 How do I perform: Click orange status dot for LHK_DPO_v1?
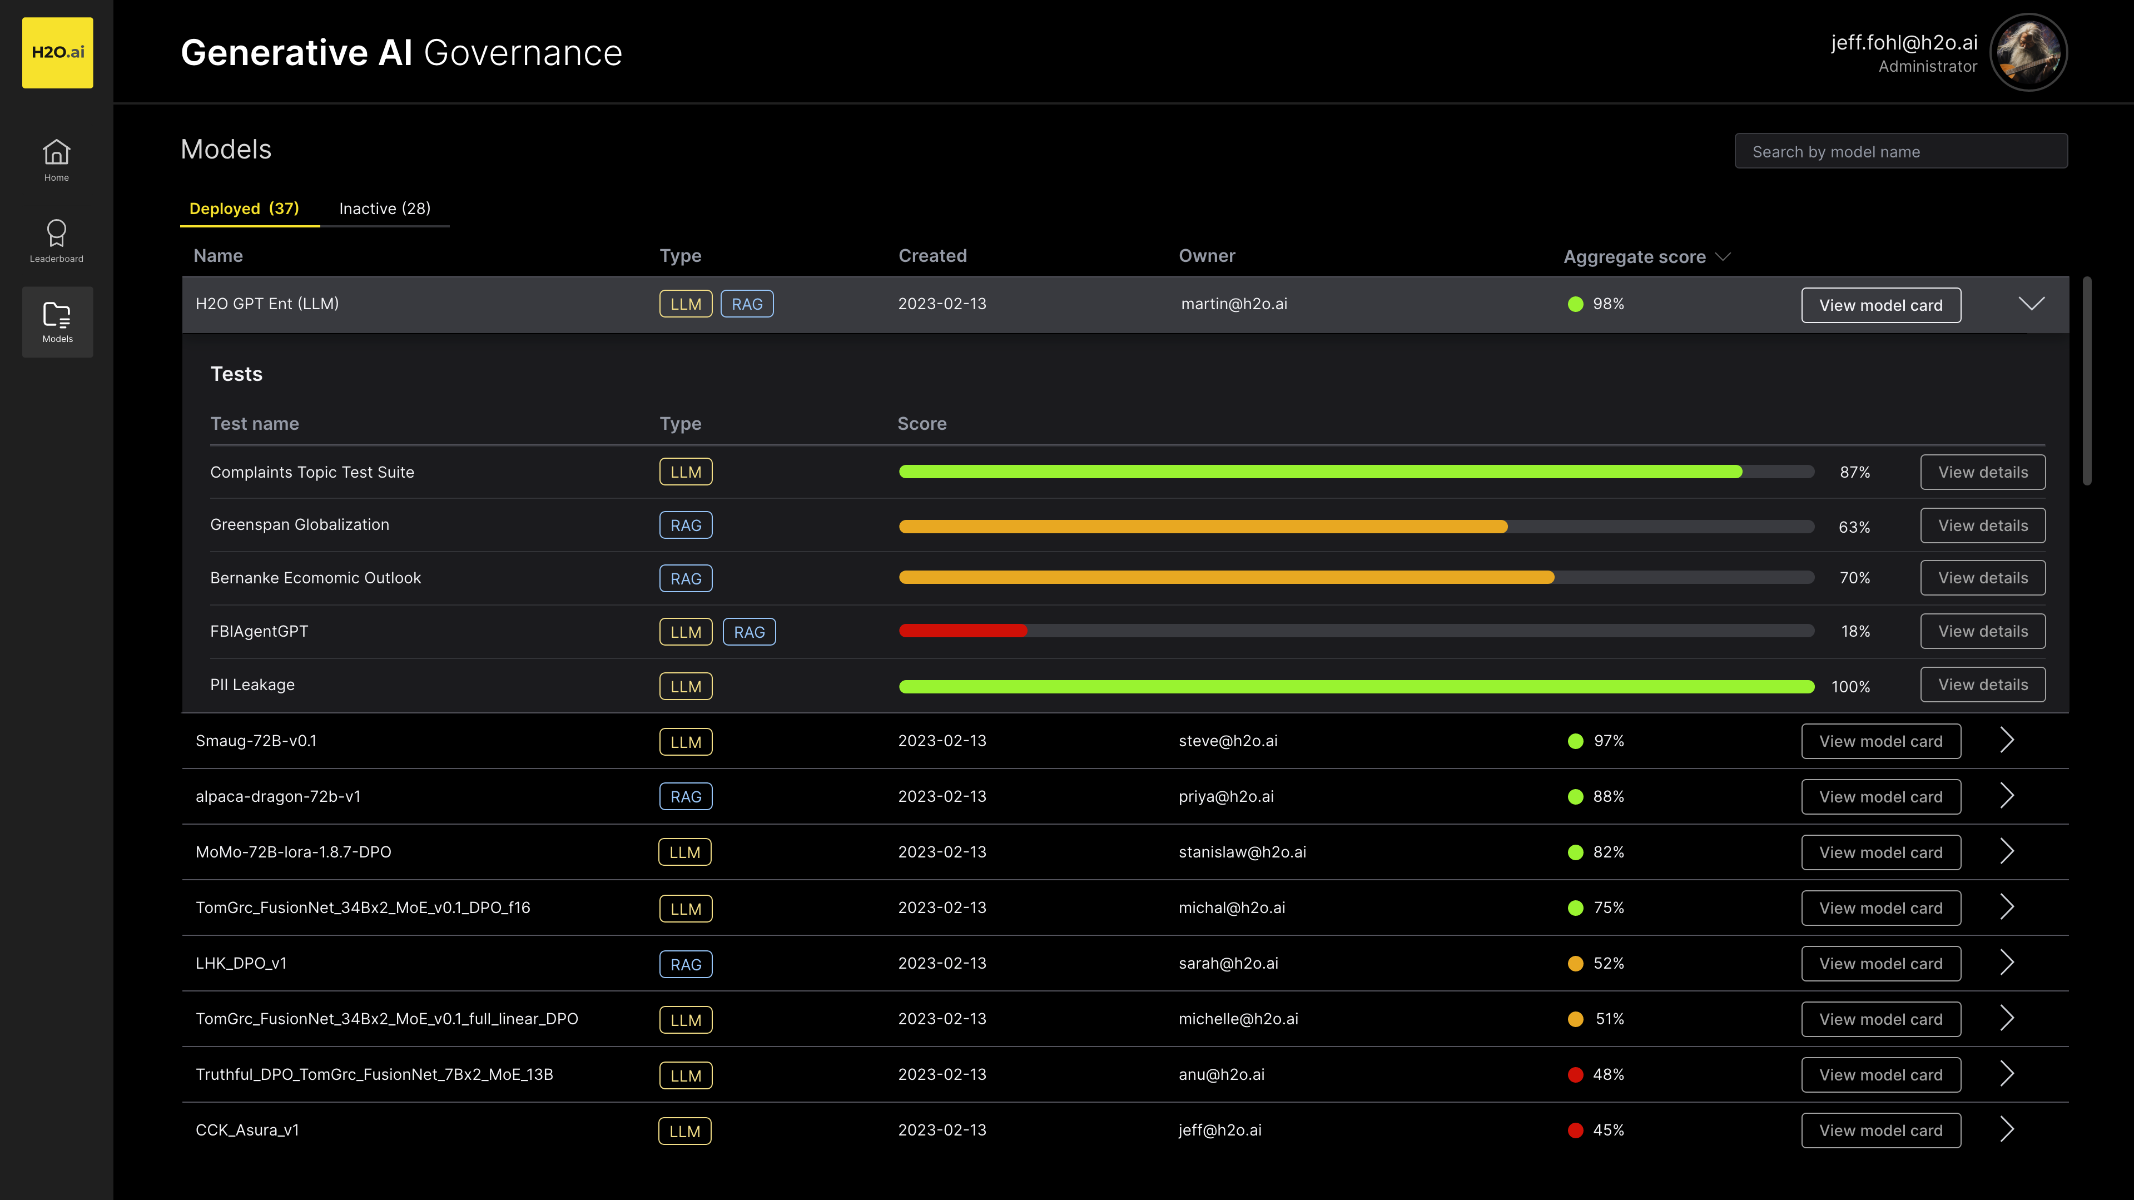tap(1576, 964)
